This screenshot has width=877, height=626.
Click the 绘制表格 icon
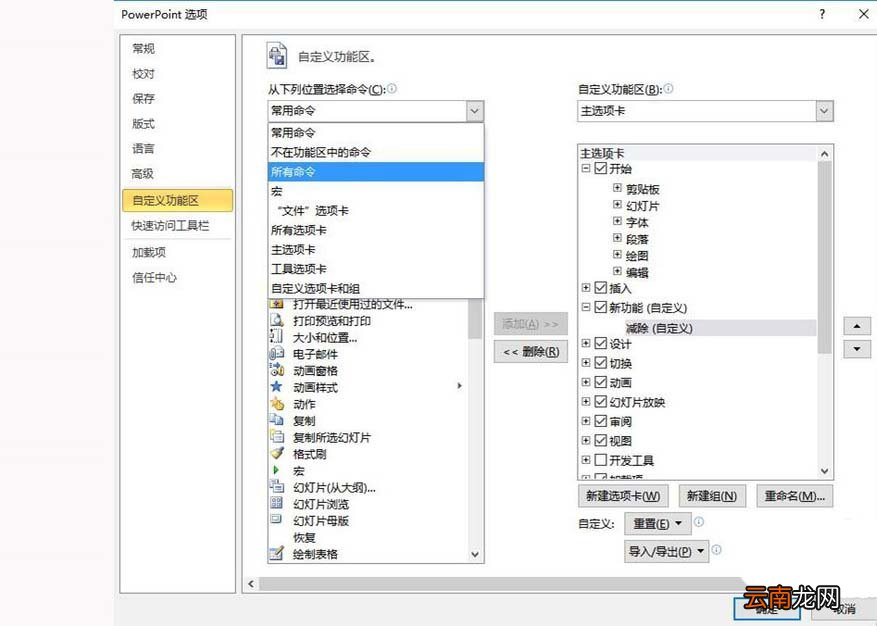pyautogui.click(x=276, y=553)
